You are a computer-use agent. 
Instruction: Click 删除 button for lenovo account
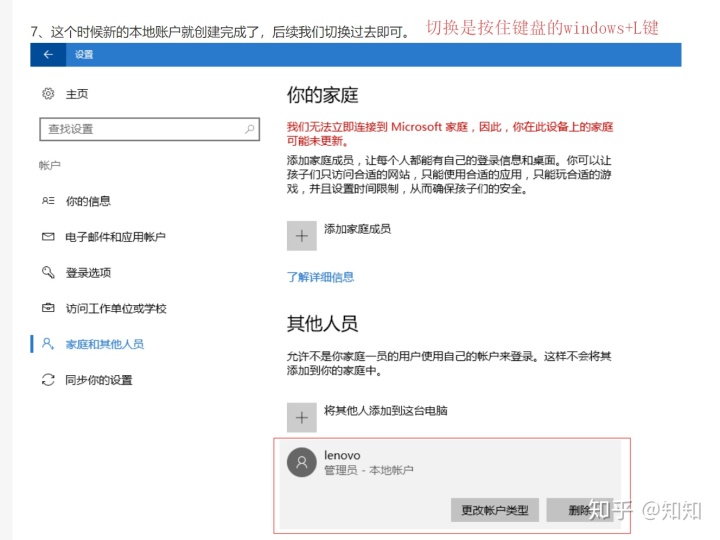click(579, 510)
